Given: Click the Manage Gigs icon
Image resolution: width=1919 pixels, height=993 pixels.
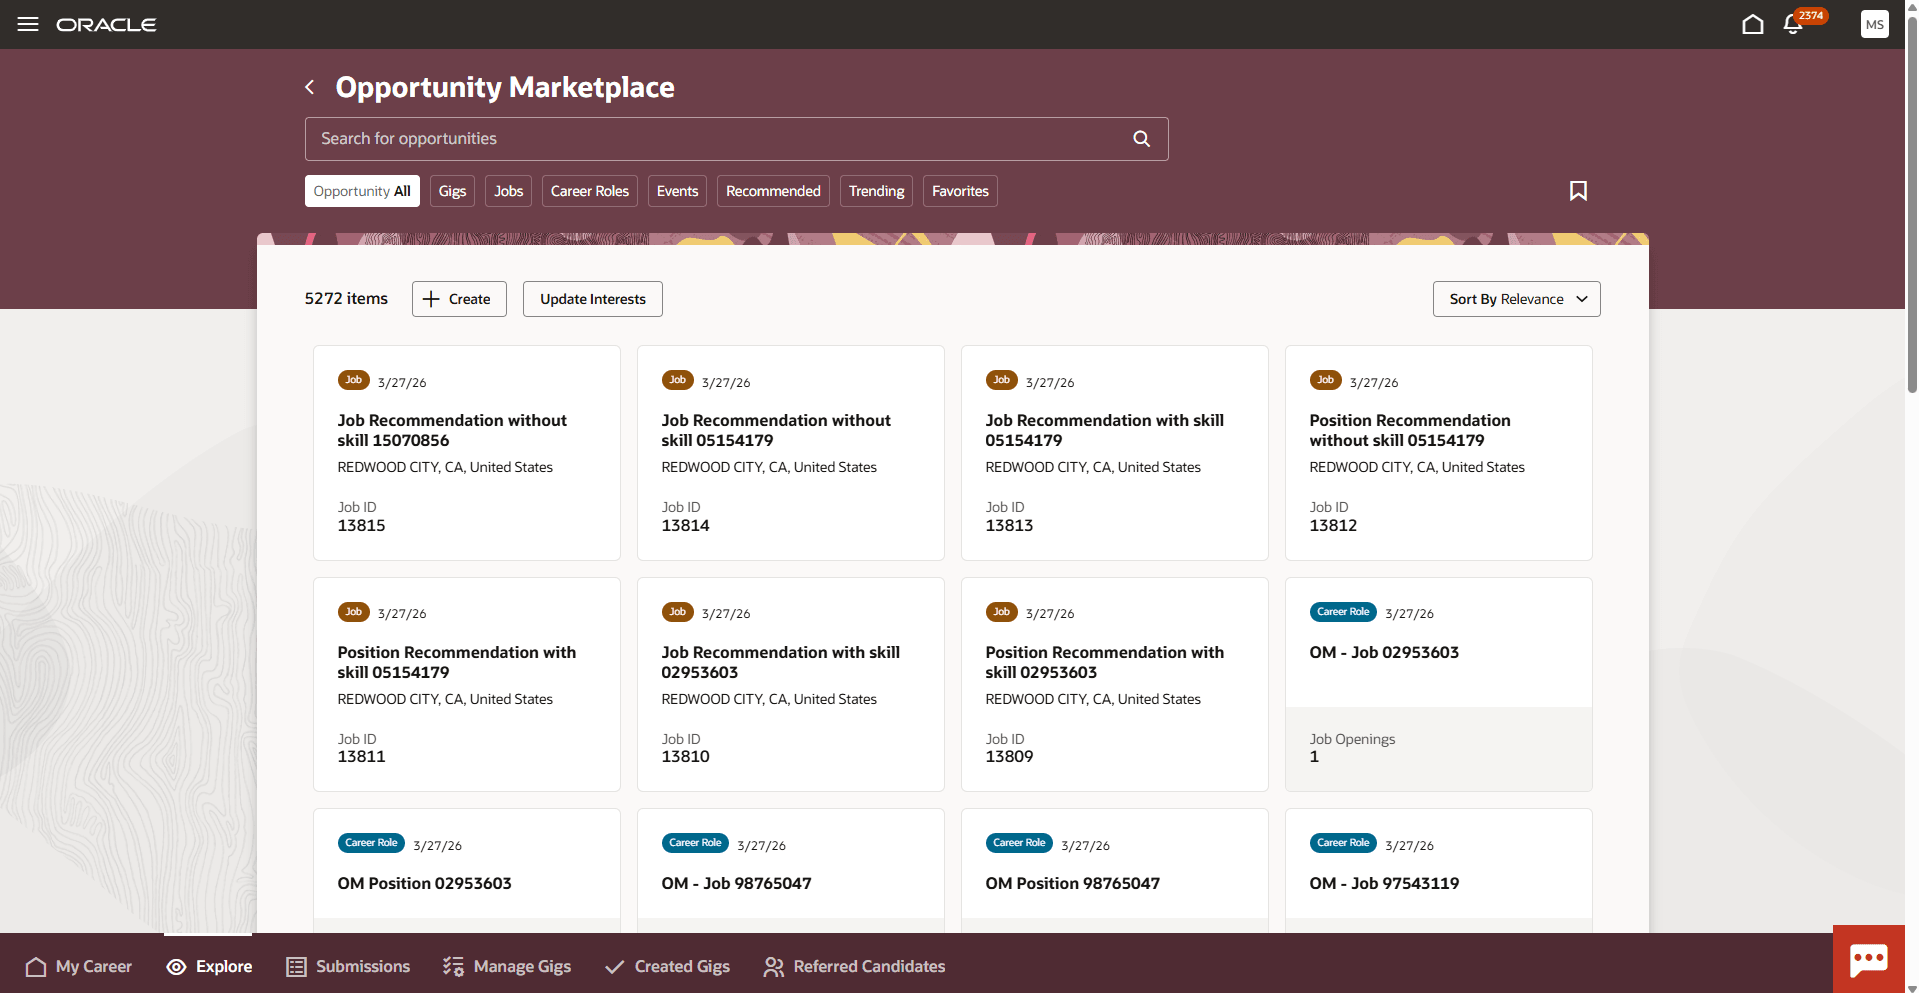Looking at the screenshot, I should [x=453, y=966].
